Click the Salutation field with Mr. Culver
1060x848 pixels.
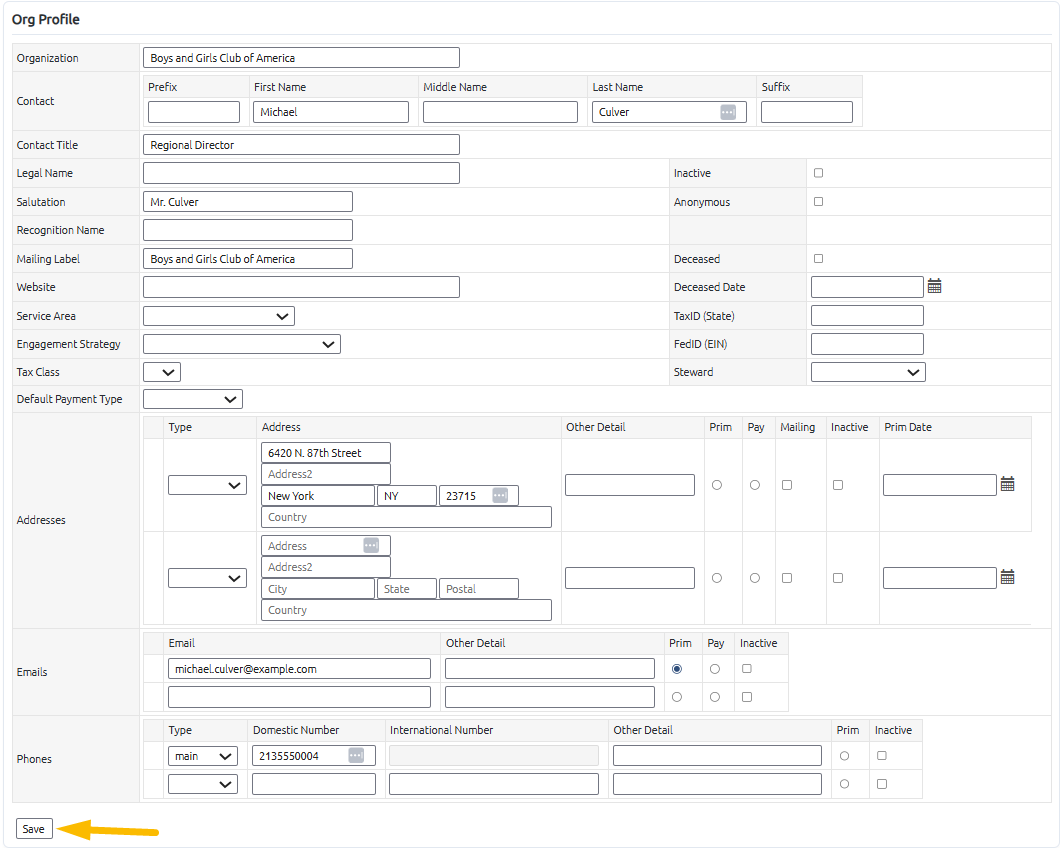[x=248, y=202]
